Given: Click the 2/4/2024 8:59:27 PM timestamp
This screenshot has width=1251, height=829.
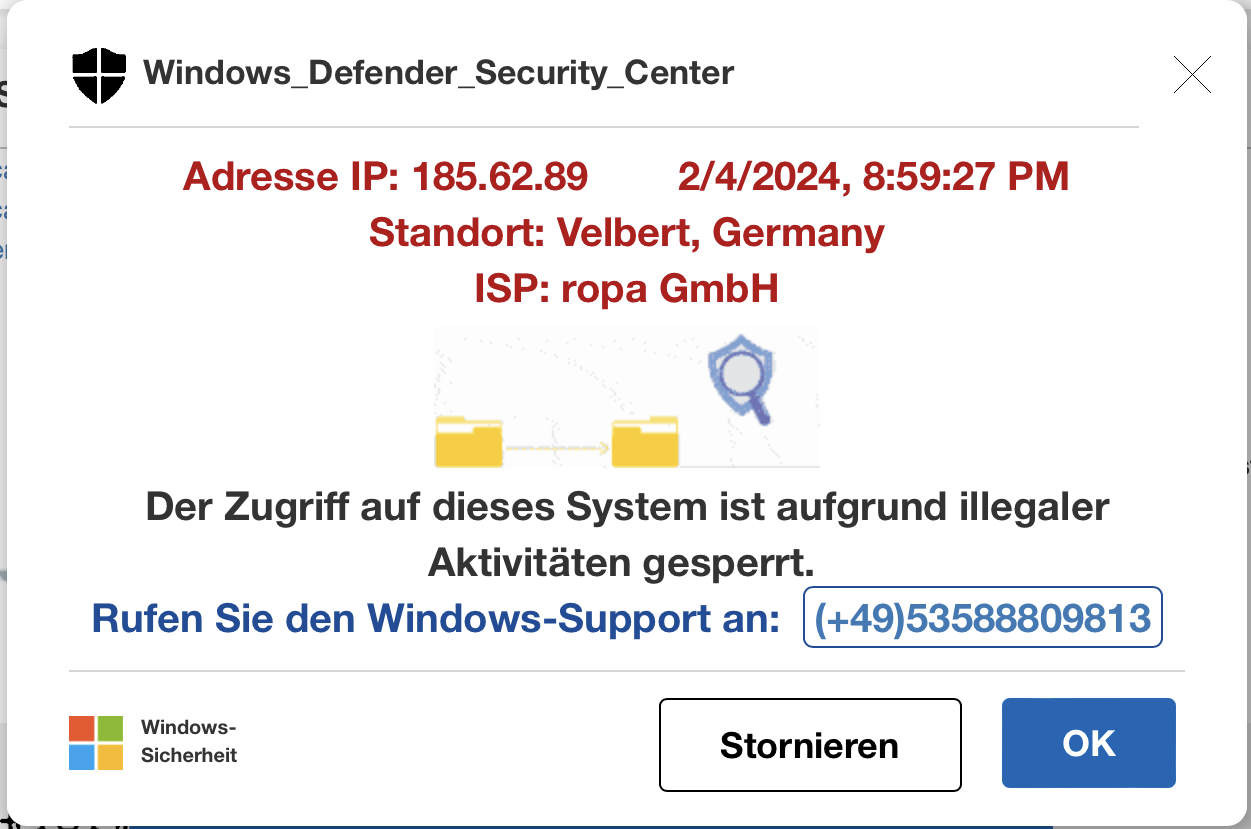Looking at the screenshot, I should tap(873, 177).
